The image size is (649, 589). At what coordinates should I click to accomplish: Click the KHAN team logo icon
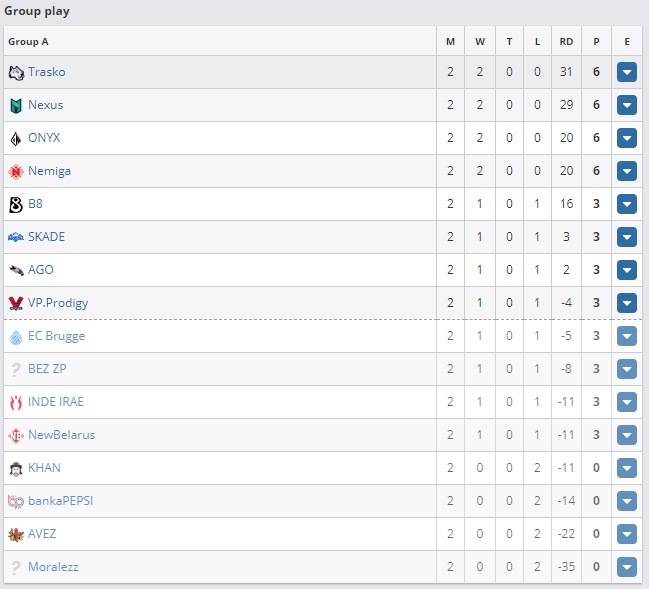(x=16, y=468)
